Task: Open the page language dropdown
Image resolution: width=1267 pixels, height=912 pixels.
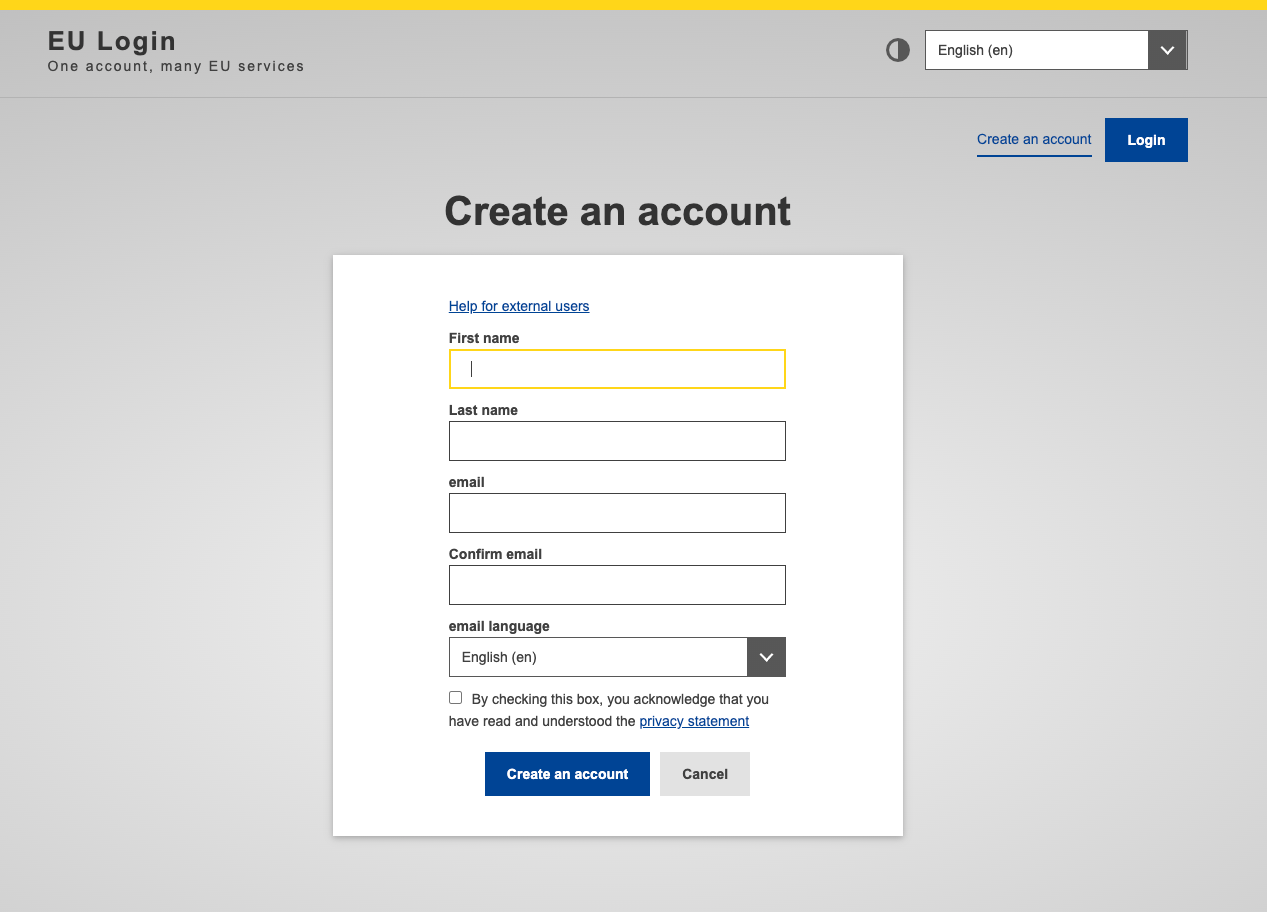Action: coord(1056,50)
